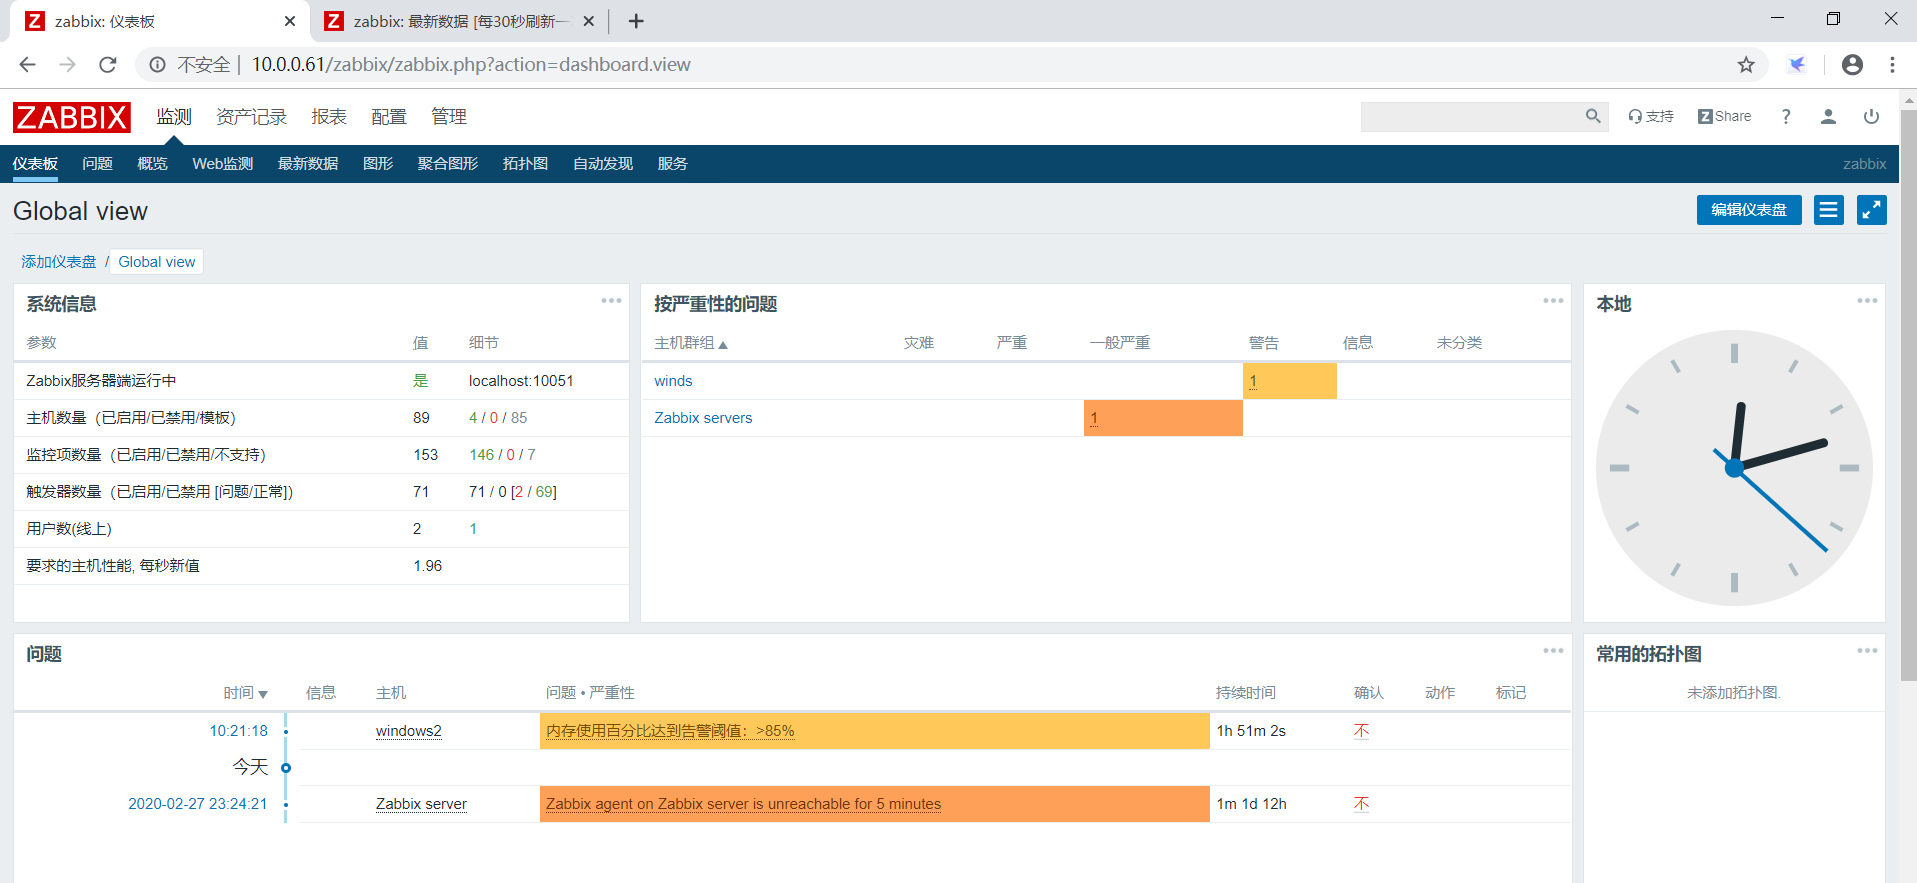The width and height of the screenshot is (1917, 883).
Task: Click the Share icon link
Action: [x=1724, y=116]
